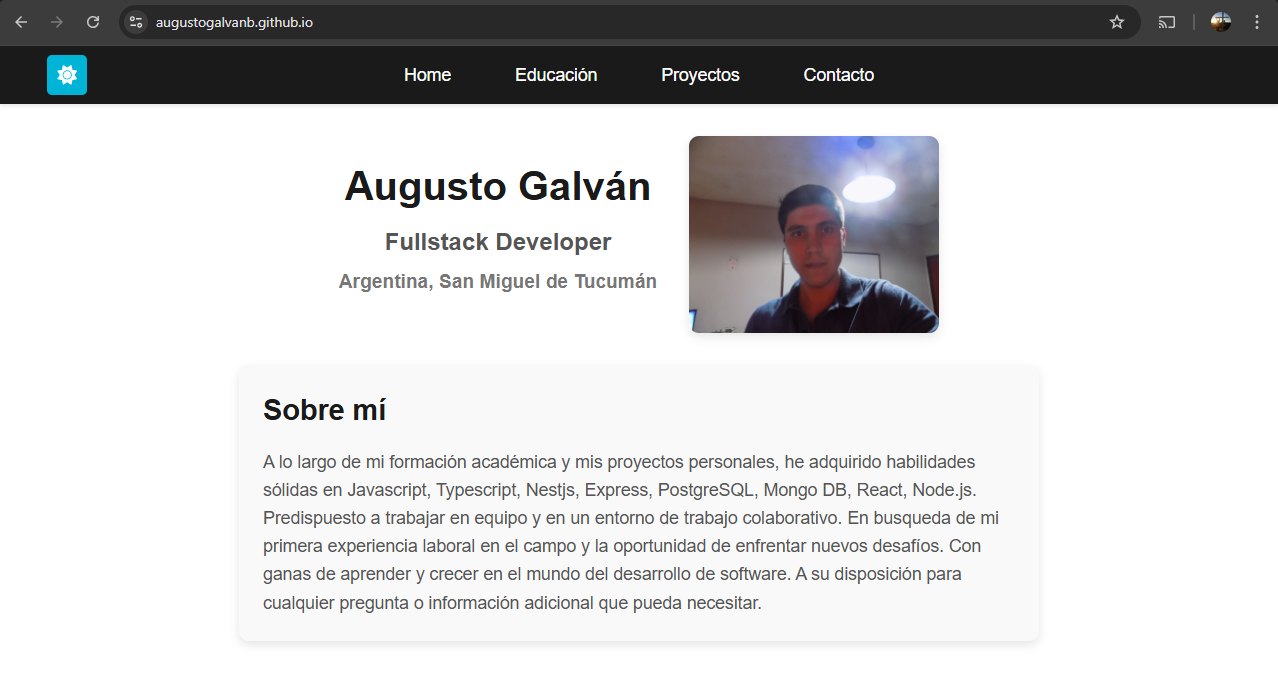Open the Educación section link

(x=556, y=75)
